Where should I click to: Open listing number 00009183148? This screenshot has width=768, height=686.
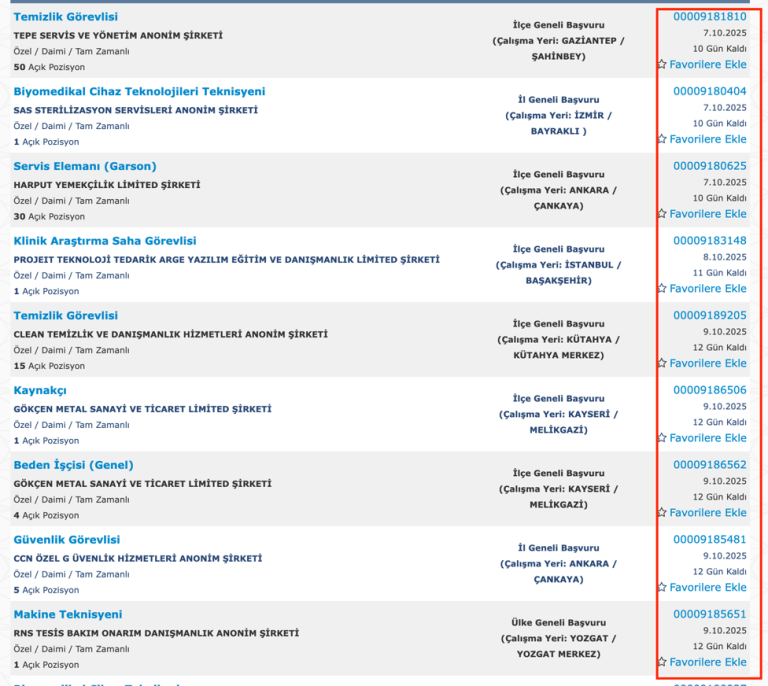coord(710,240)
